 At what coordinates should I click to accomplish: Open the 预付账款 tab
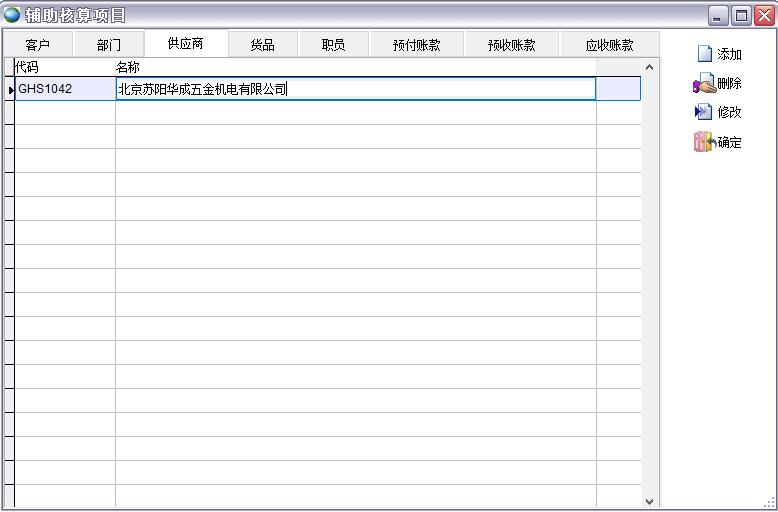[x=416, y=45]
